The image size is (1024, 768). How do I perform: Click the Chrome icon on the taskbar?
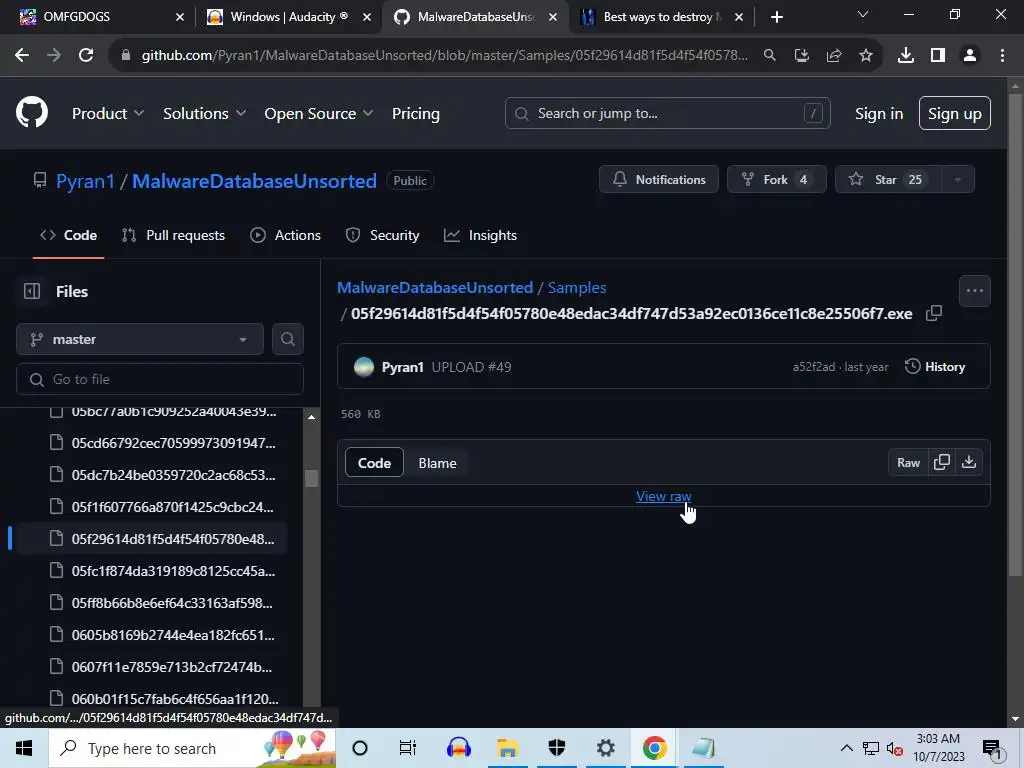654,748
